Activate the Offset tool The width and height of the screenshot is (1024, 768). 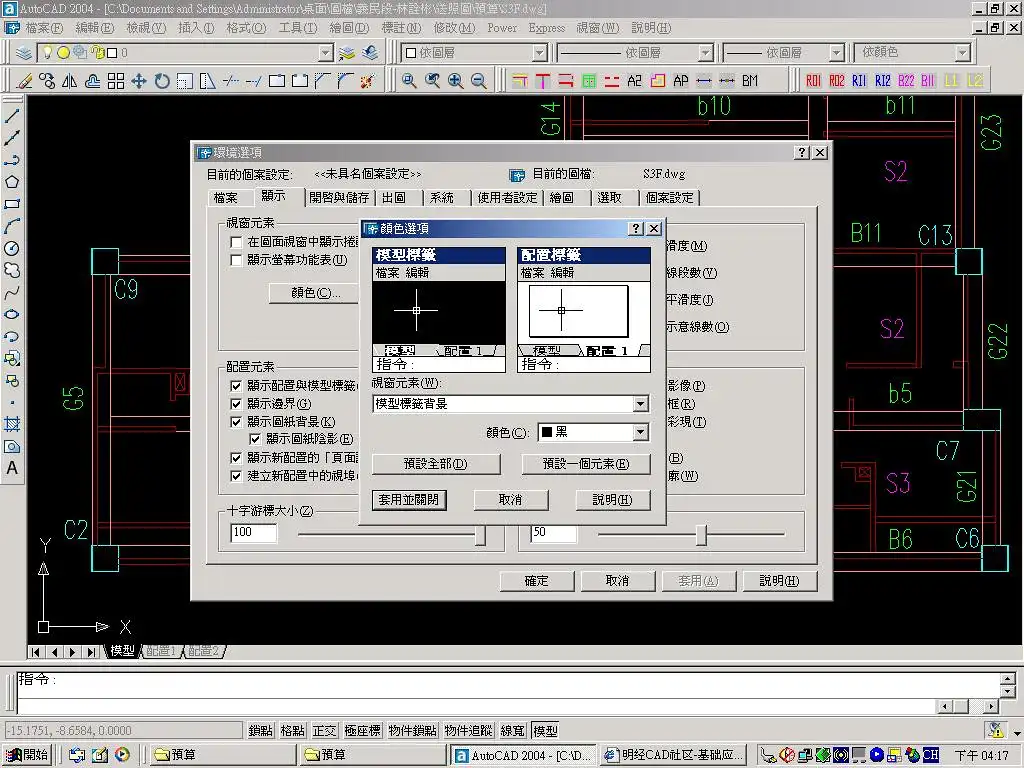[x=93, y=81]
